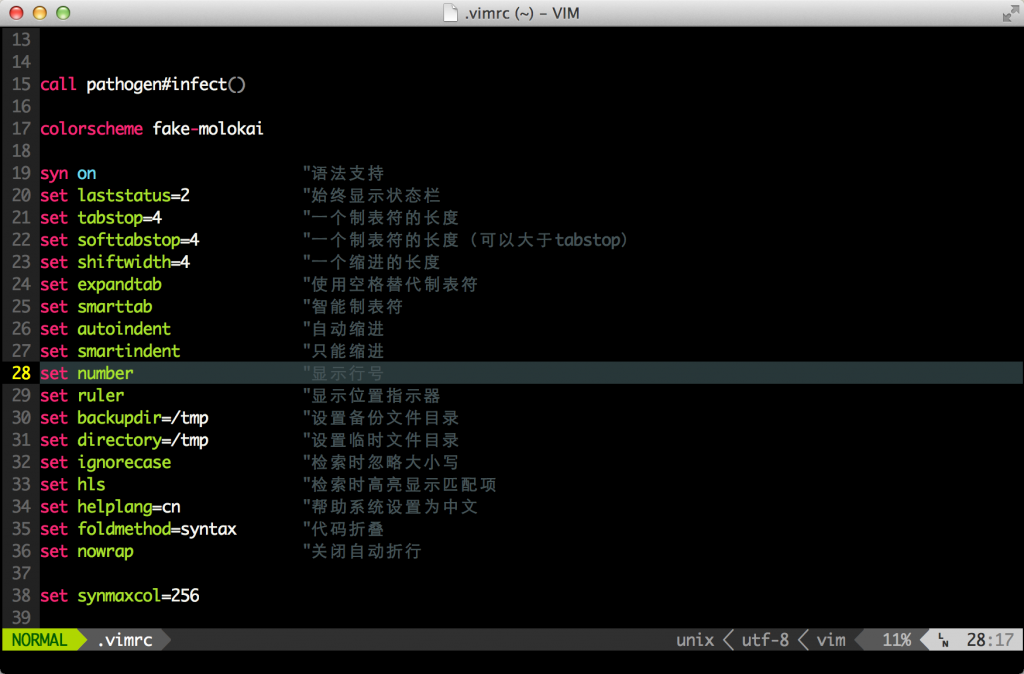The image size is (1024, 674).
Task: Click "set directory=/tmp" setting
Action: pyautogui.click(x=125, y=440)
